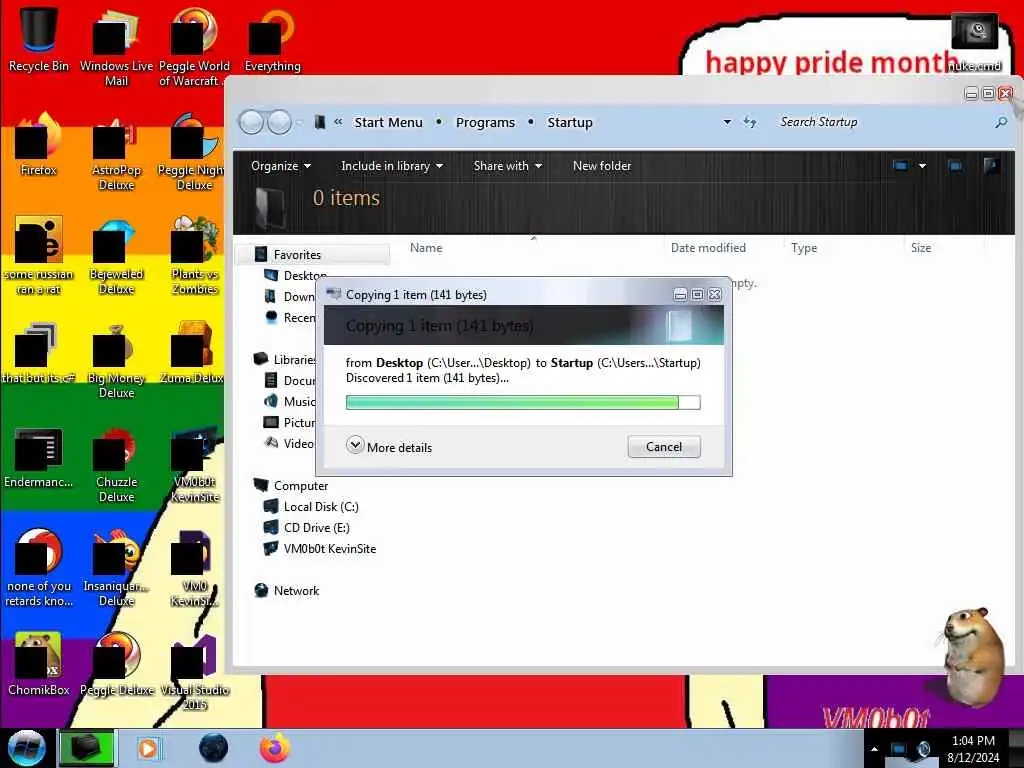This screenshot has height=768, width=1024.
Task: Select the ChomikBox desktop icon
Action: pos(39,664)
